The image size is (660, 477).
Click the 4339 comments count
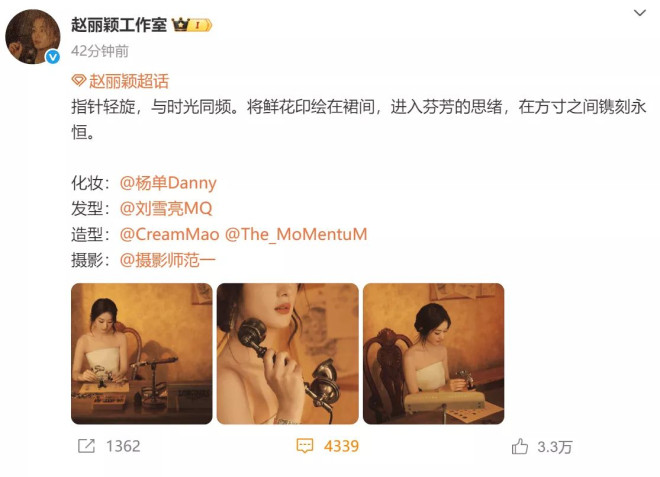(341, 446)
